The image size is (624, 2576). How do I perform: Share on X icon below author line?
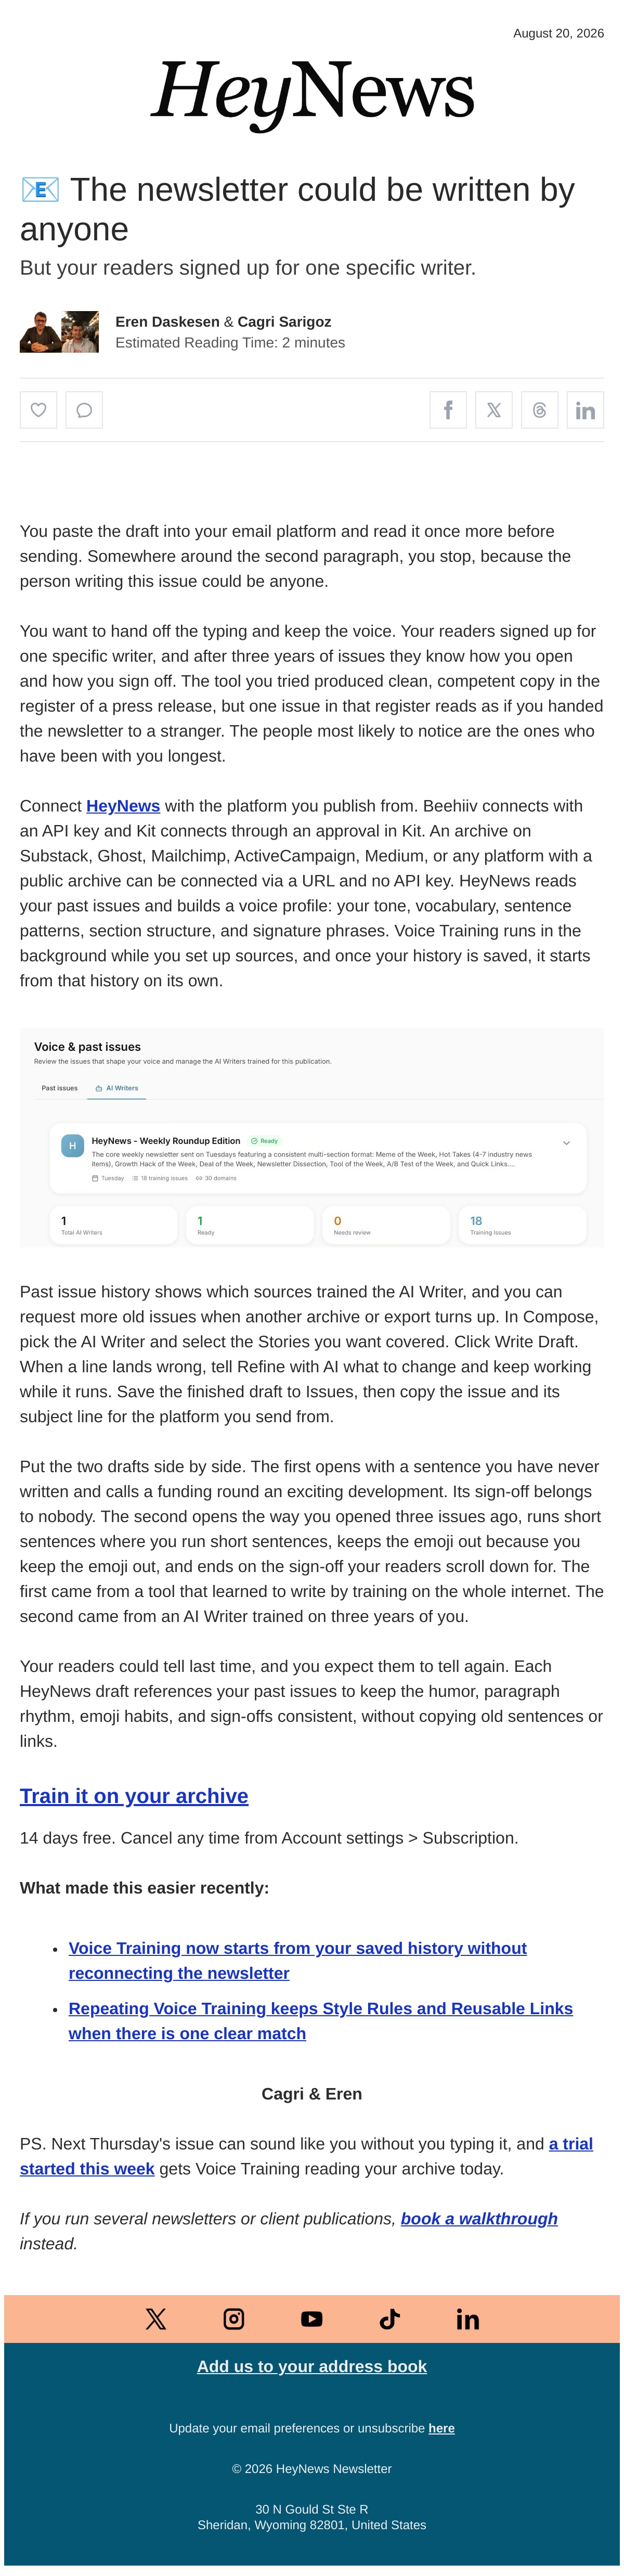(494, 410)
